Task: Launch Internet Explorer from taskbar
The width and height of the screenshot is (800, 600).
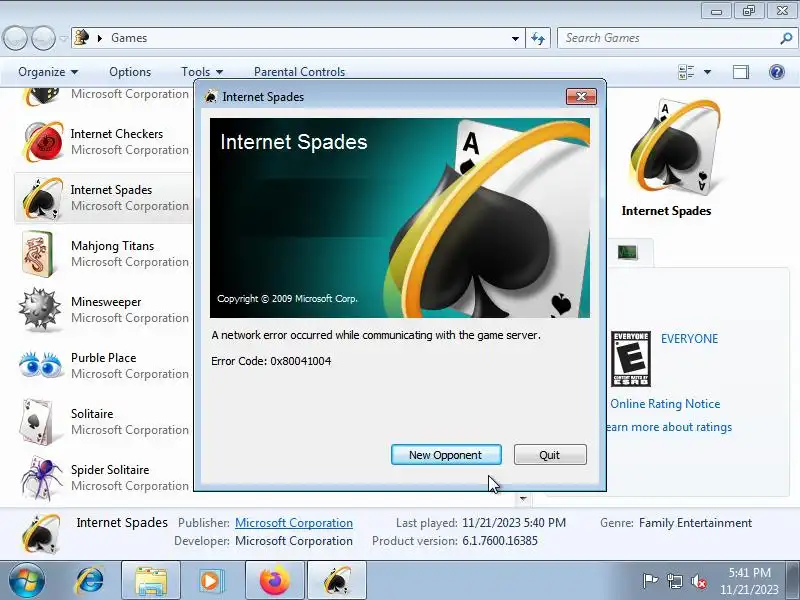Action: click(89, 581)
